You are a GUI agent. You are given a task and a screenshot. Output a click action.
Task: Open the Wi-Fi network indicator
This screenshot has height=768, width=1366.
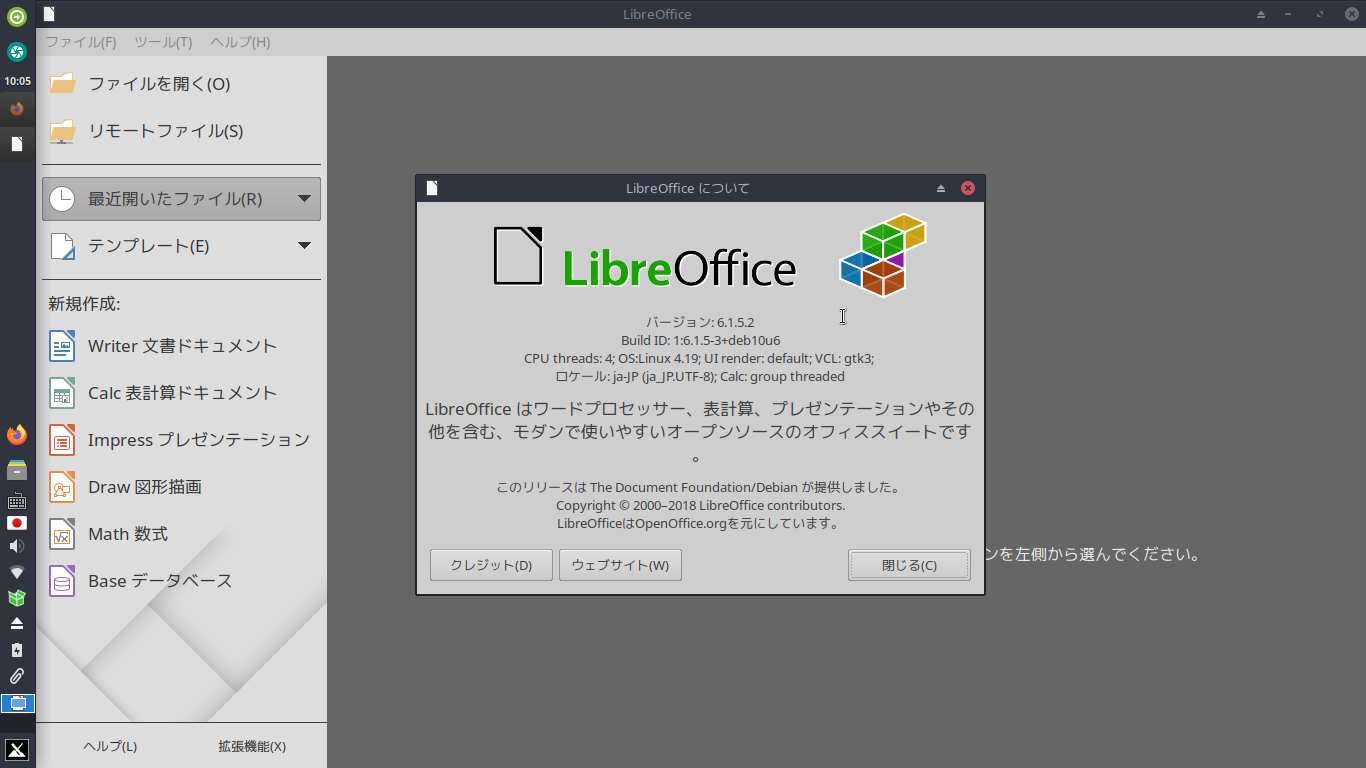pos(17,572)
